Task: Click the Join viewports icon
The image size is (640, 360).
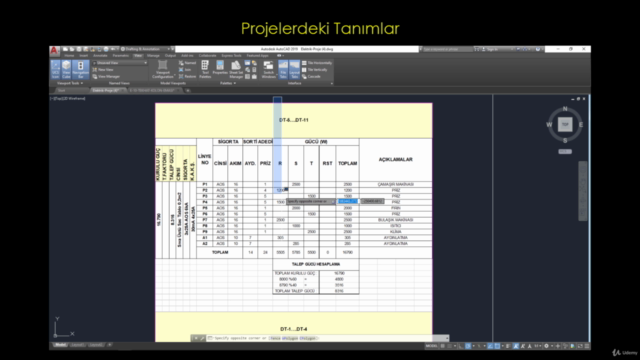Action: [185, 70]
